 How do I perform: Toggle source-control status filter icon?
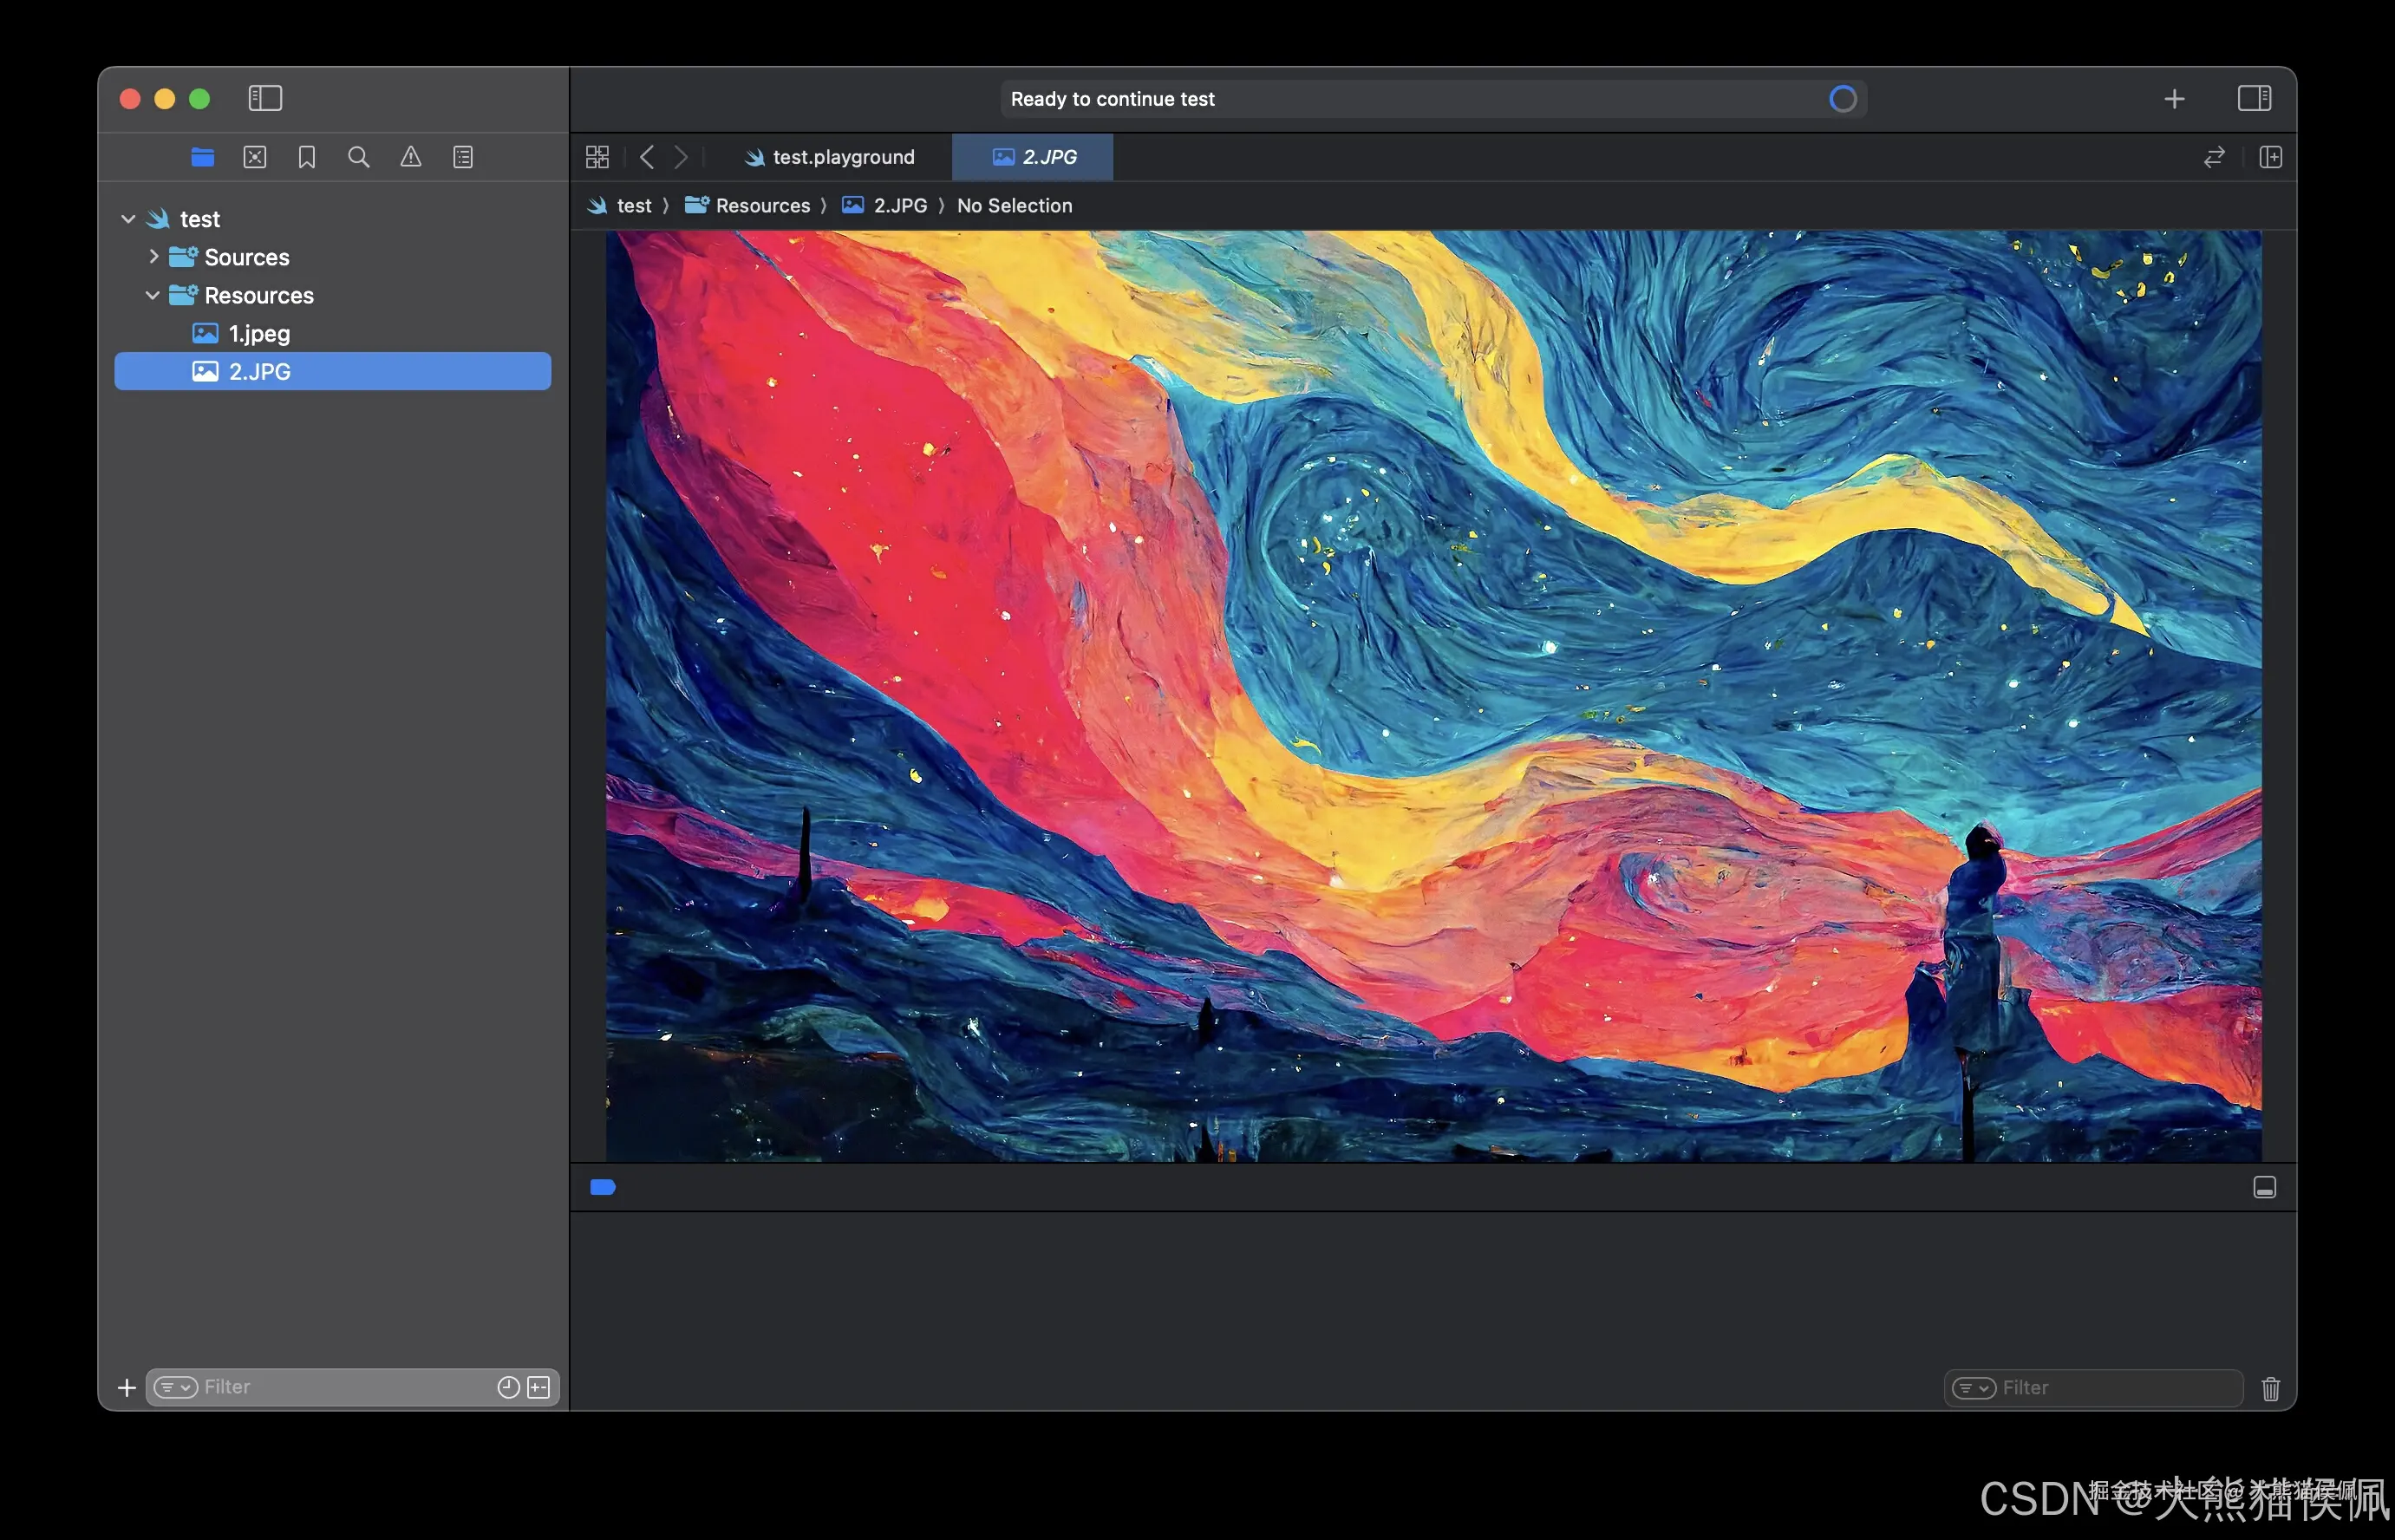coord(539,1387)
